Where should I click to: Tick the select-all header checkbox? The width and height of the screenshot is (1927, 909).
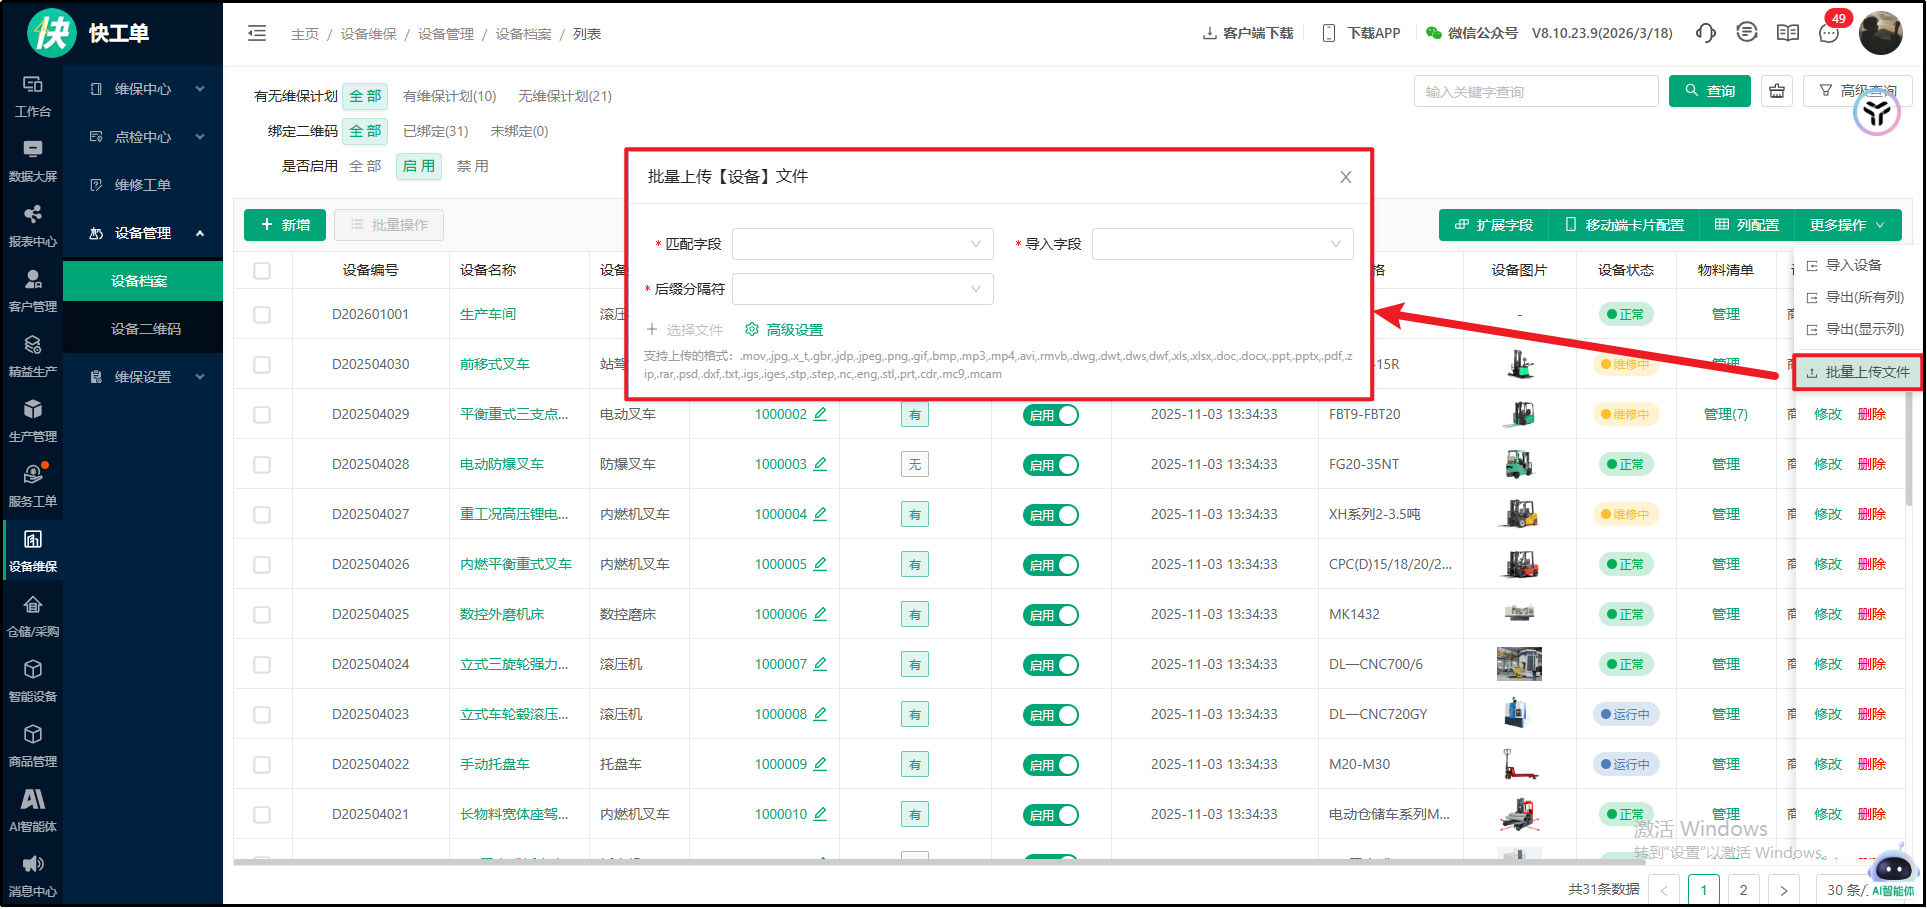[x=262, y=270]
